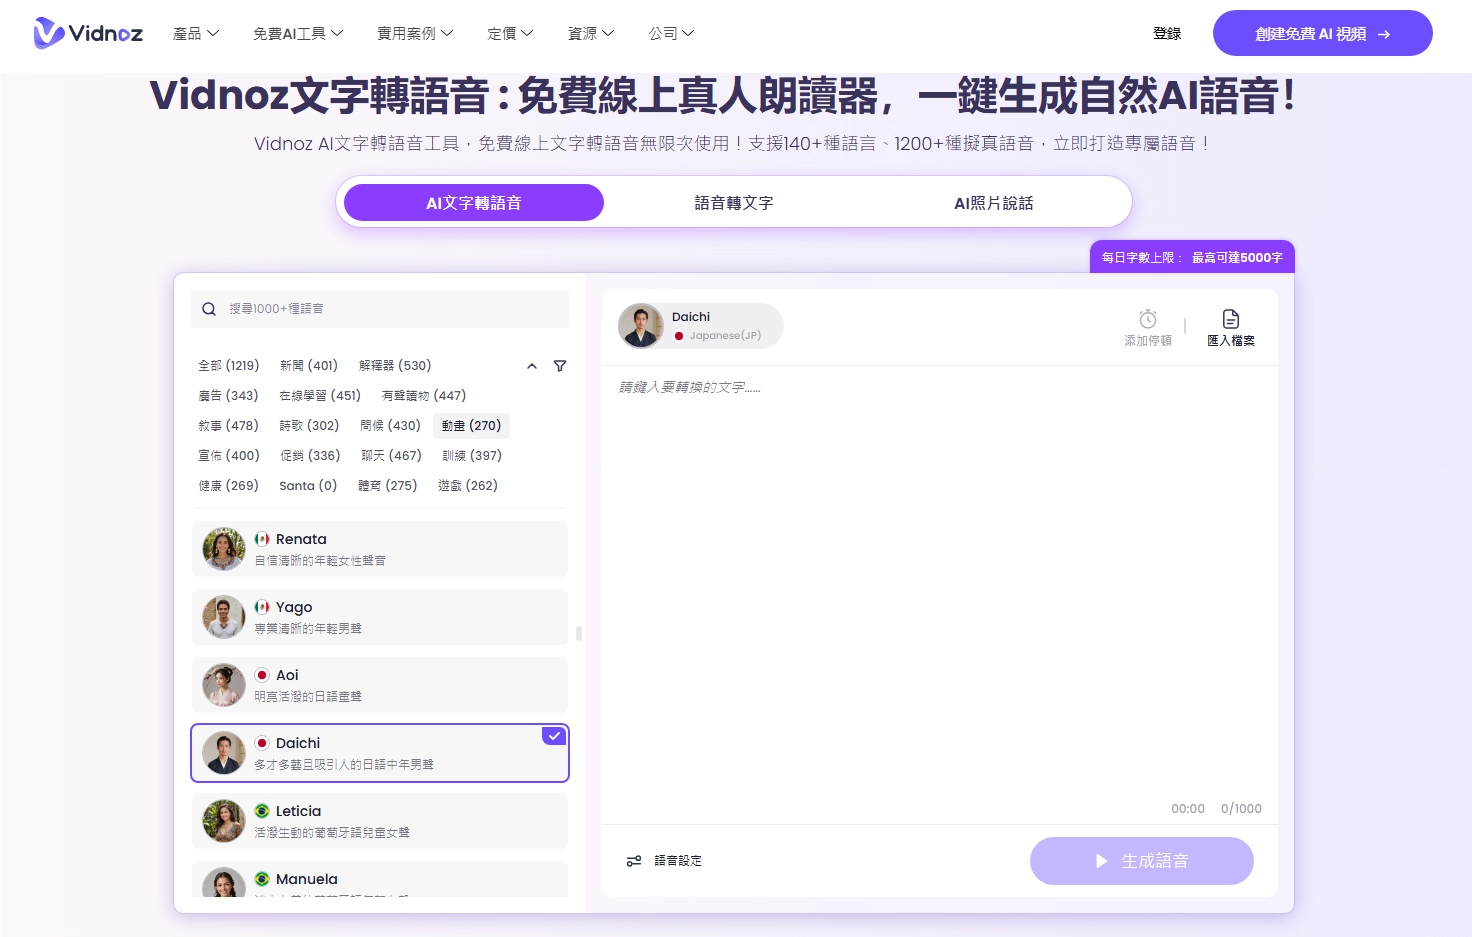Filter by 詩歌 (302) category
The height and width of the screenshot is (937, 1472).
[309, 426]
